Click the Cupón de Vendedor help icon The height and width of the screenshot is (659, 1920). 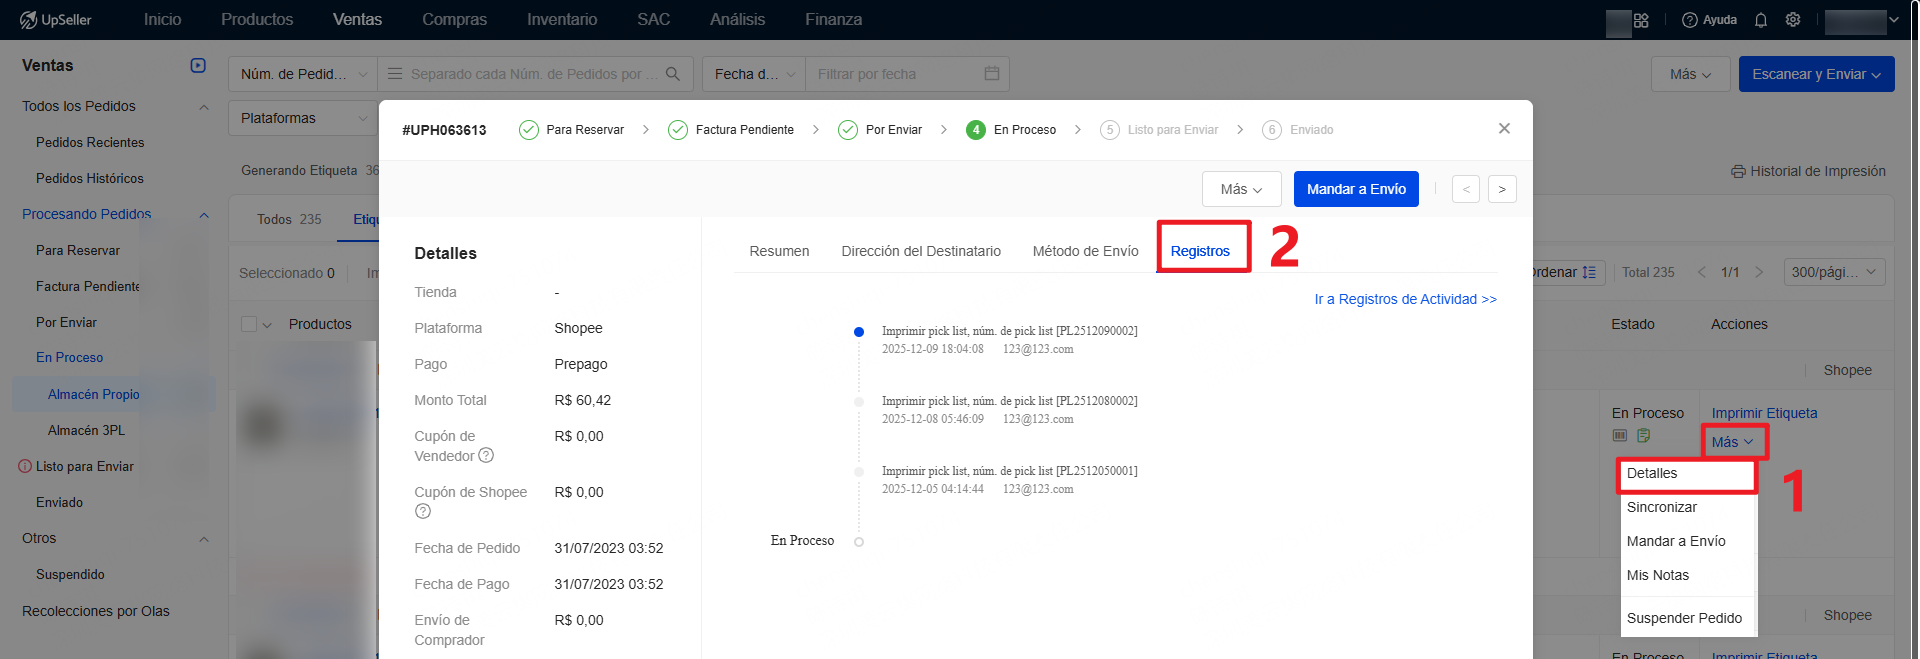(486, 456)
